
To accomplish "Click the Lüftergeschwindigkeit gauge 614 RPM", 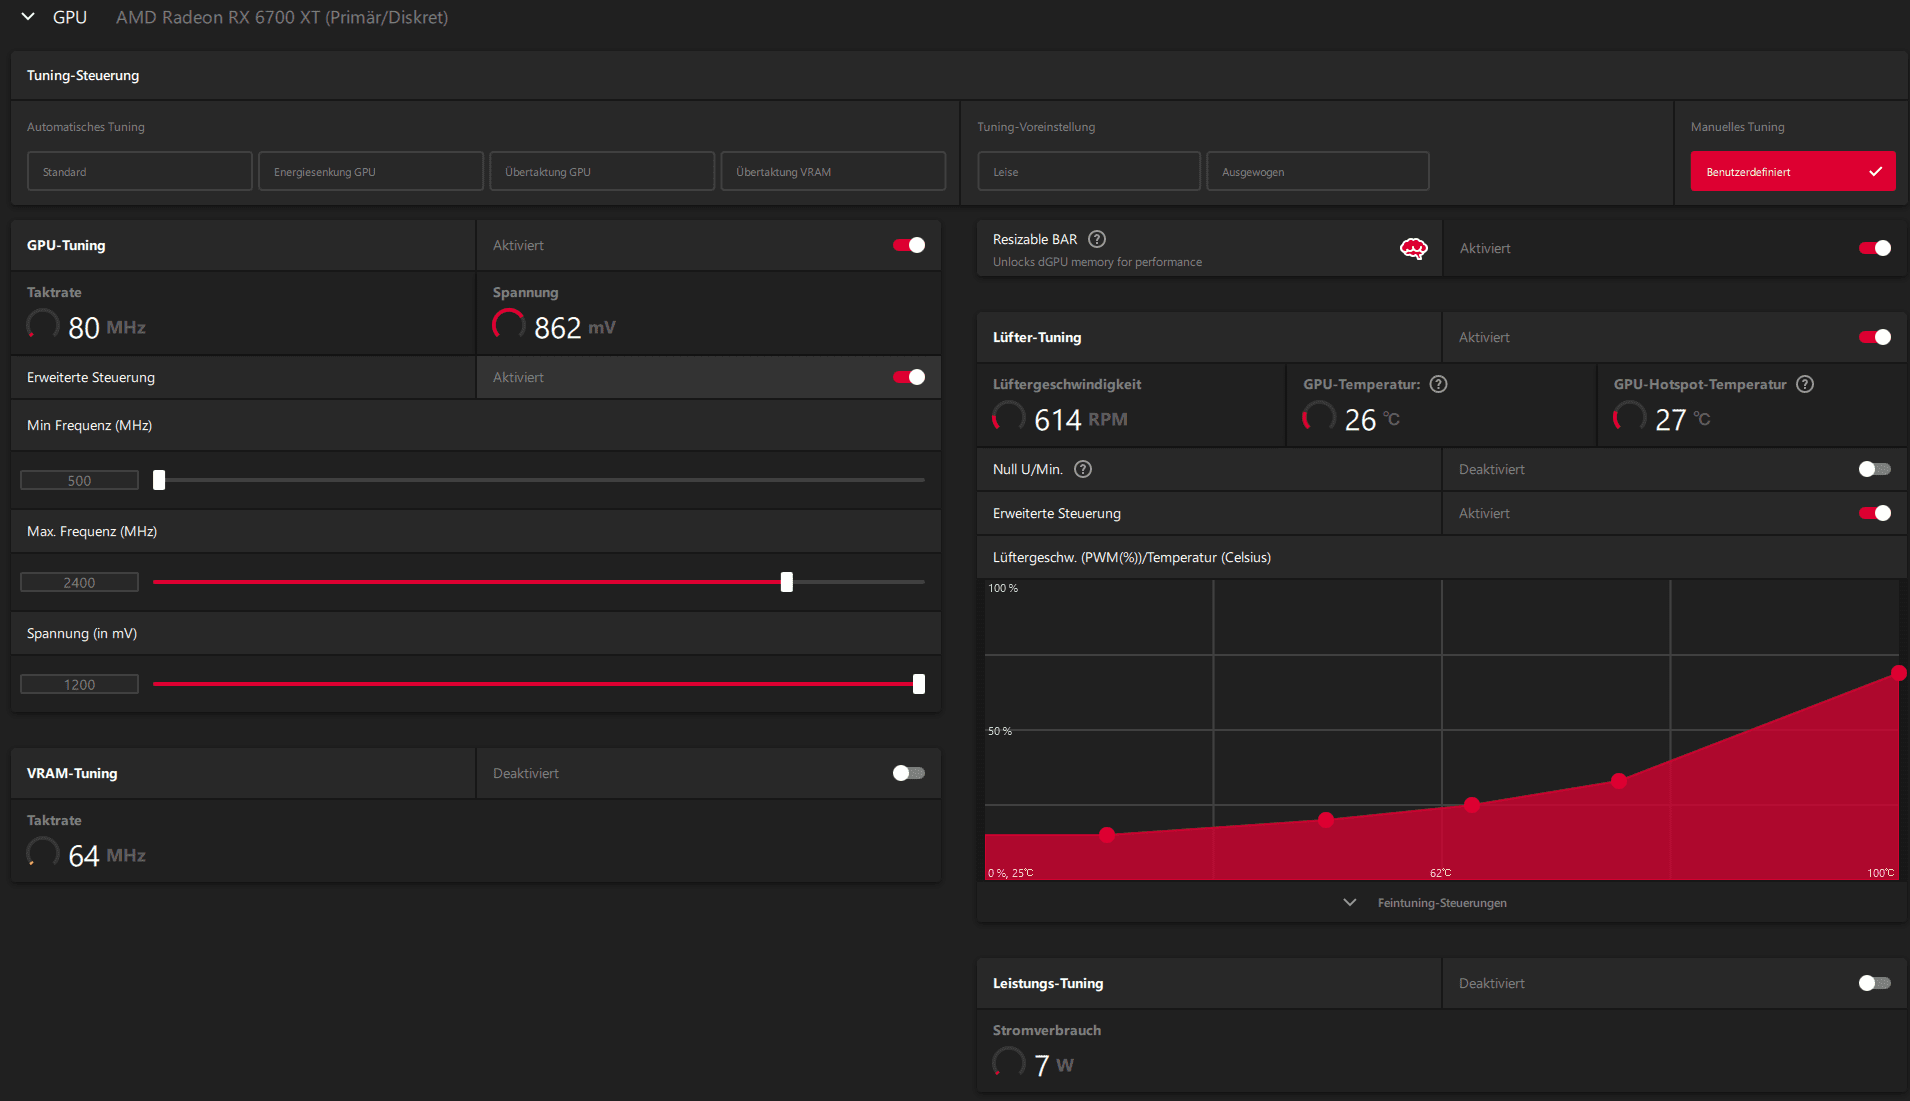I will pos(1009,418).
